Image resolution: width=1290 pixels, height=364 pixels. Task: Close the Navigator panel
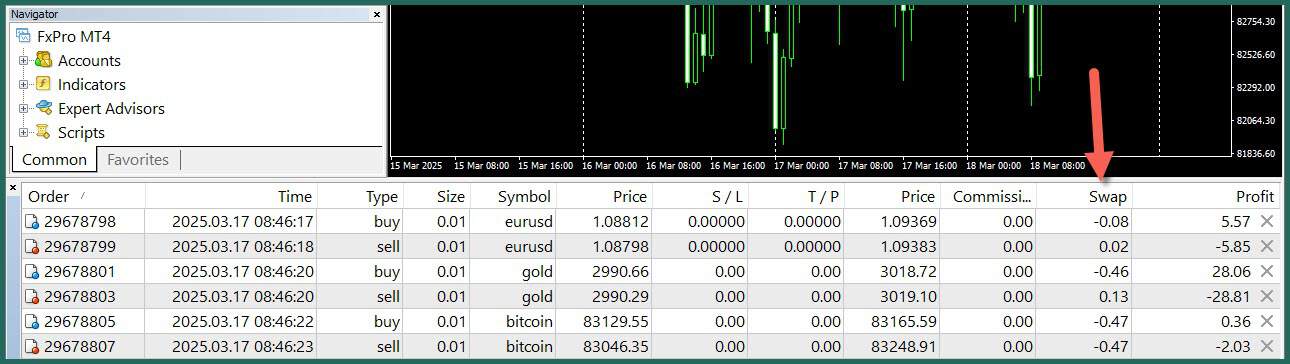[x=377, y=15]
